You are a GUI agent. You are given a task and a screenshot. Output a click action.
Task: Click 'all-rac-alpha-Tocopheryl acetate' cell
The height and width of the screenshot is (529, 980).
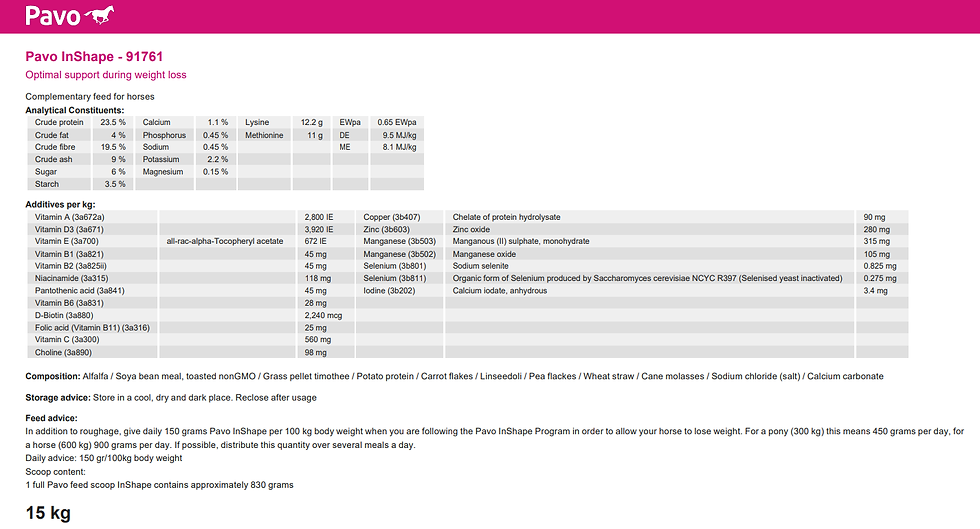click(225, 241)
